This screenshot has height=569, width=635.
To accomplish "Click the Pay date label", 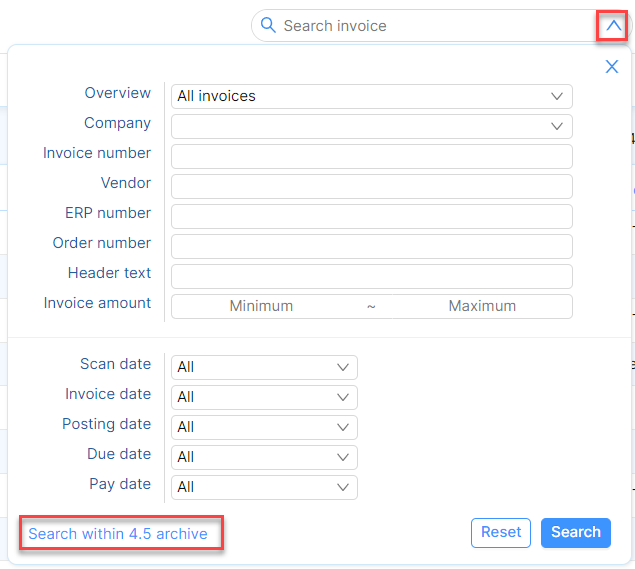I will coord(120,484).
